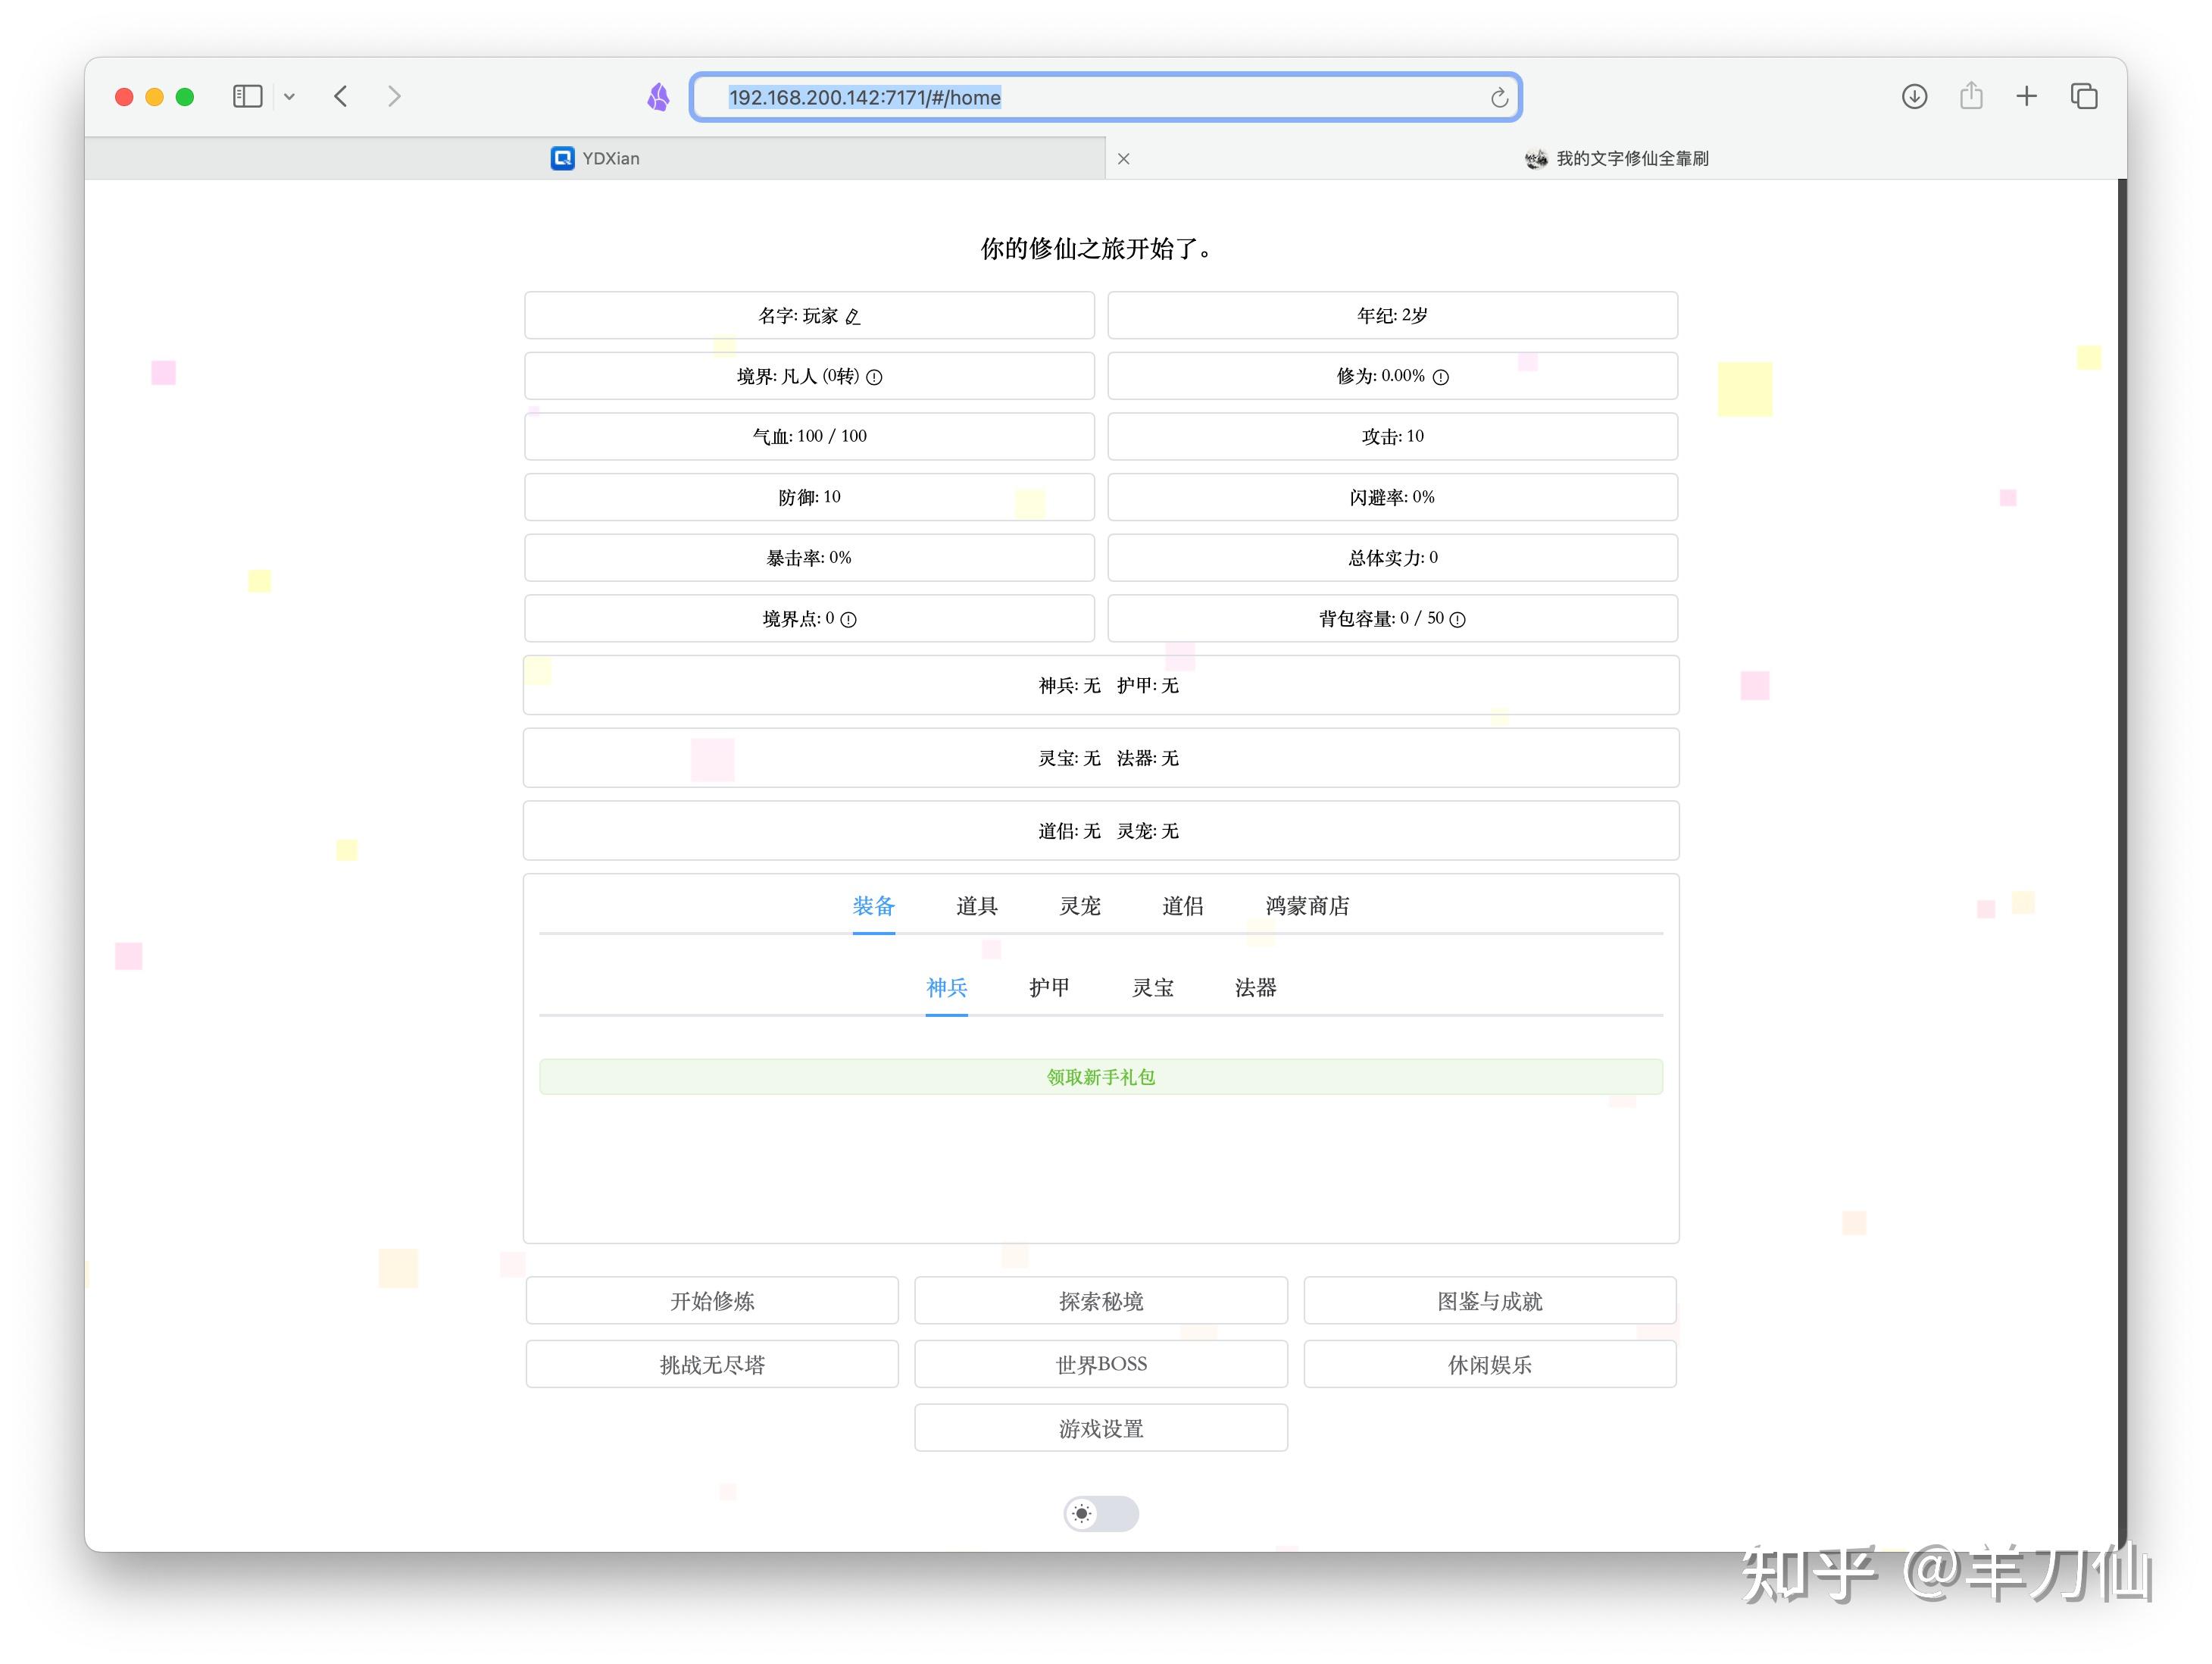Select the 护甲 sub-tab
Viewport: 2212px width, 1664px height.
[1048, 988]
